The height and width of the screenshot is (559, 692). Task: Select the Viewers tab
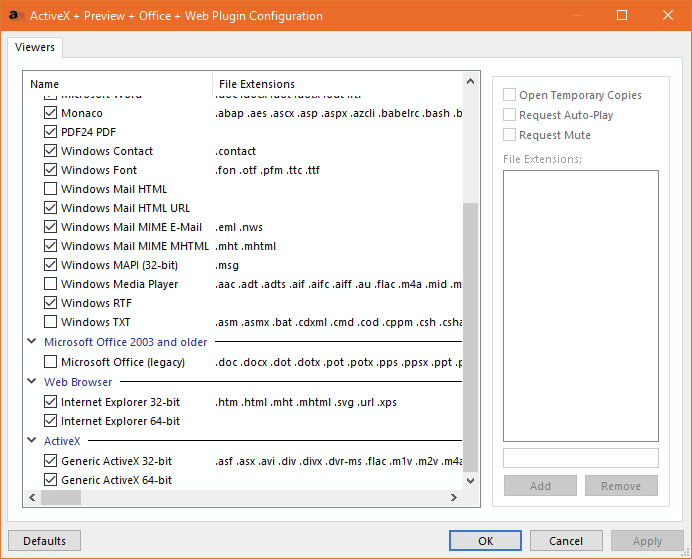click(x=35, y=47)
